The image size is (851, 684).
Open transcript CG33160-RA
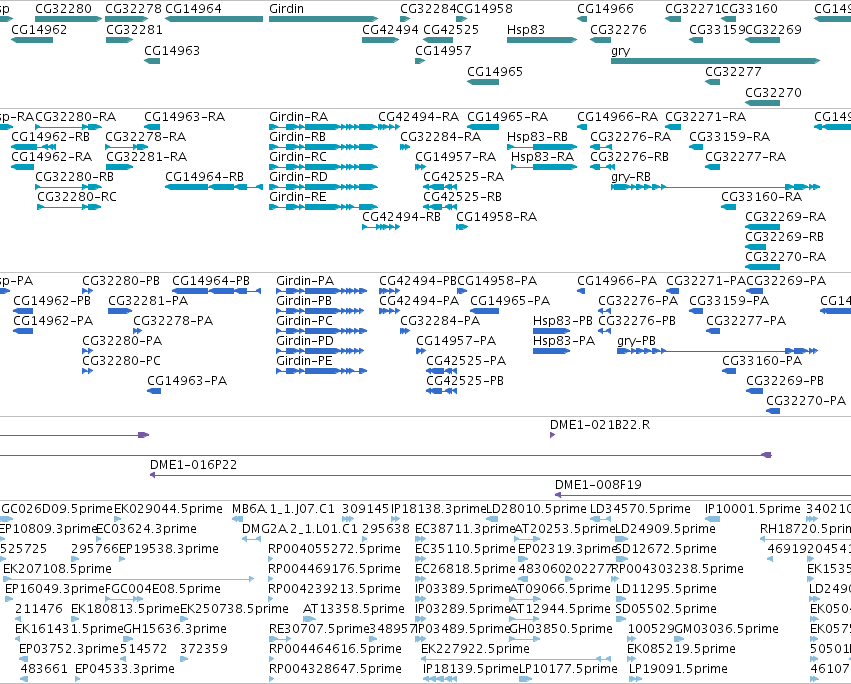761,197
